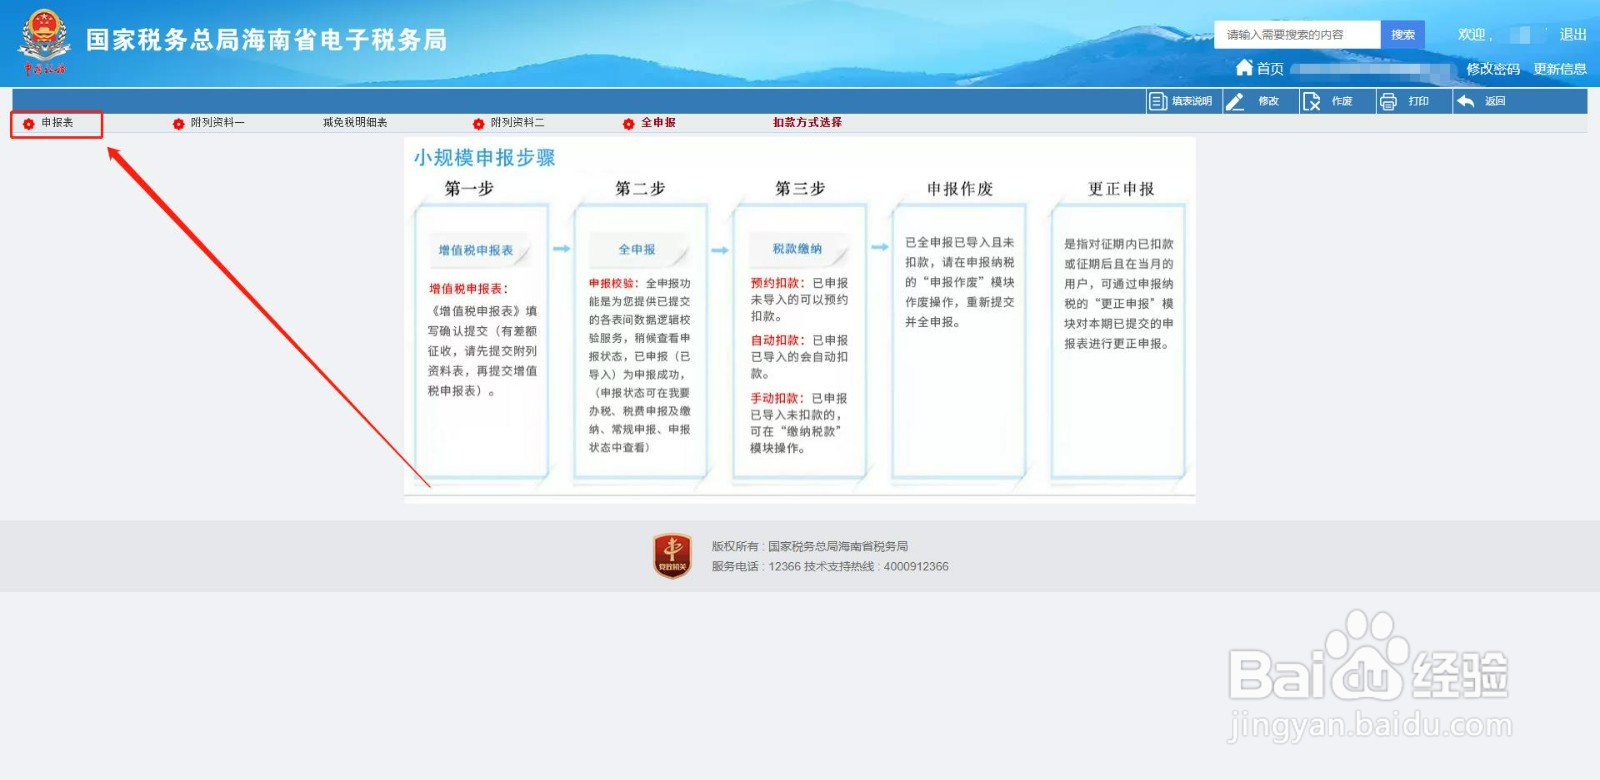1600x780 pixels.
Task: Go to 首页 via the house icon
Action: coord(1260,68)
